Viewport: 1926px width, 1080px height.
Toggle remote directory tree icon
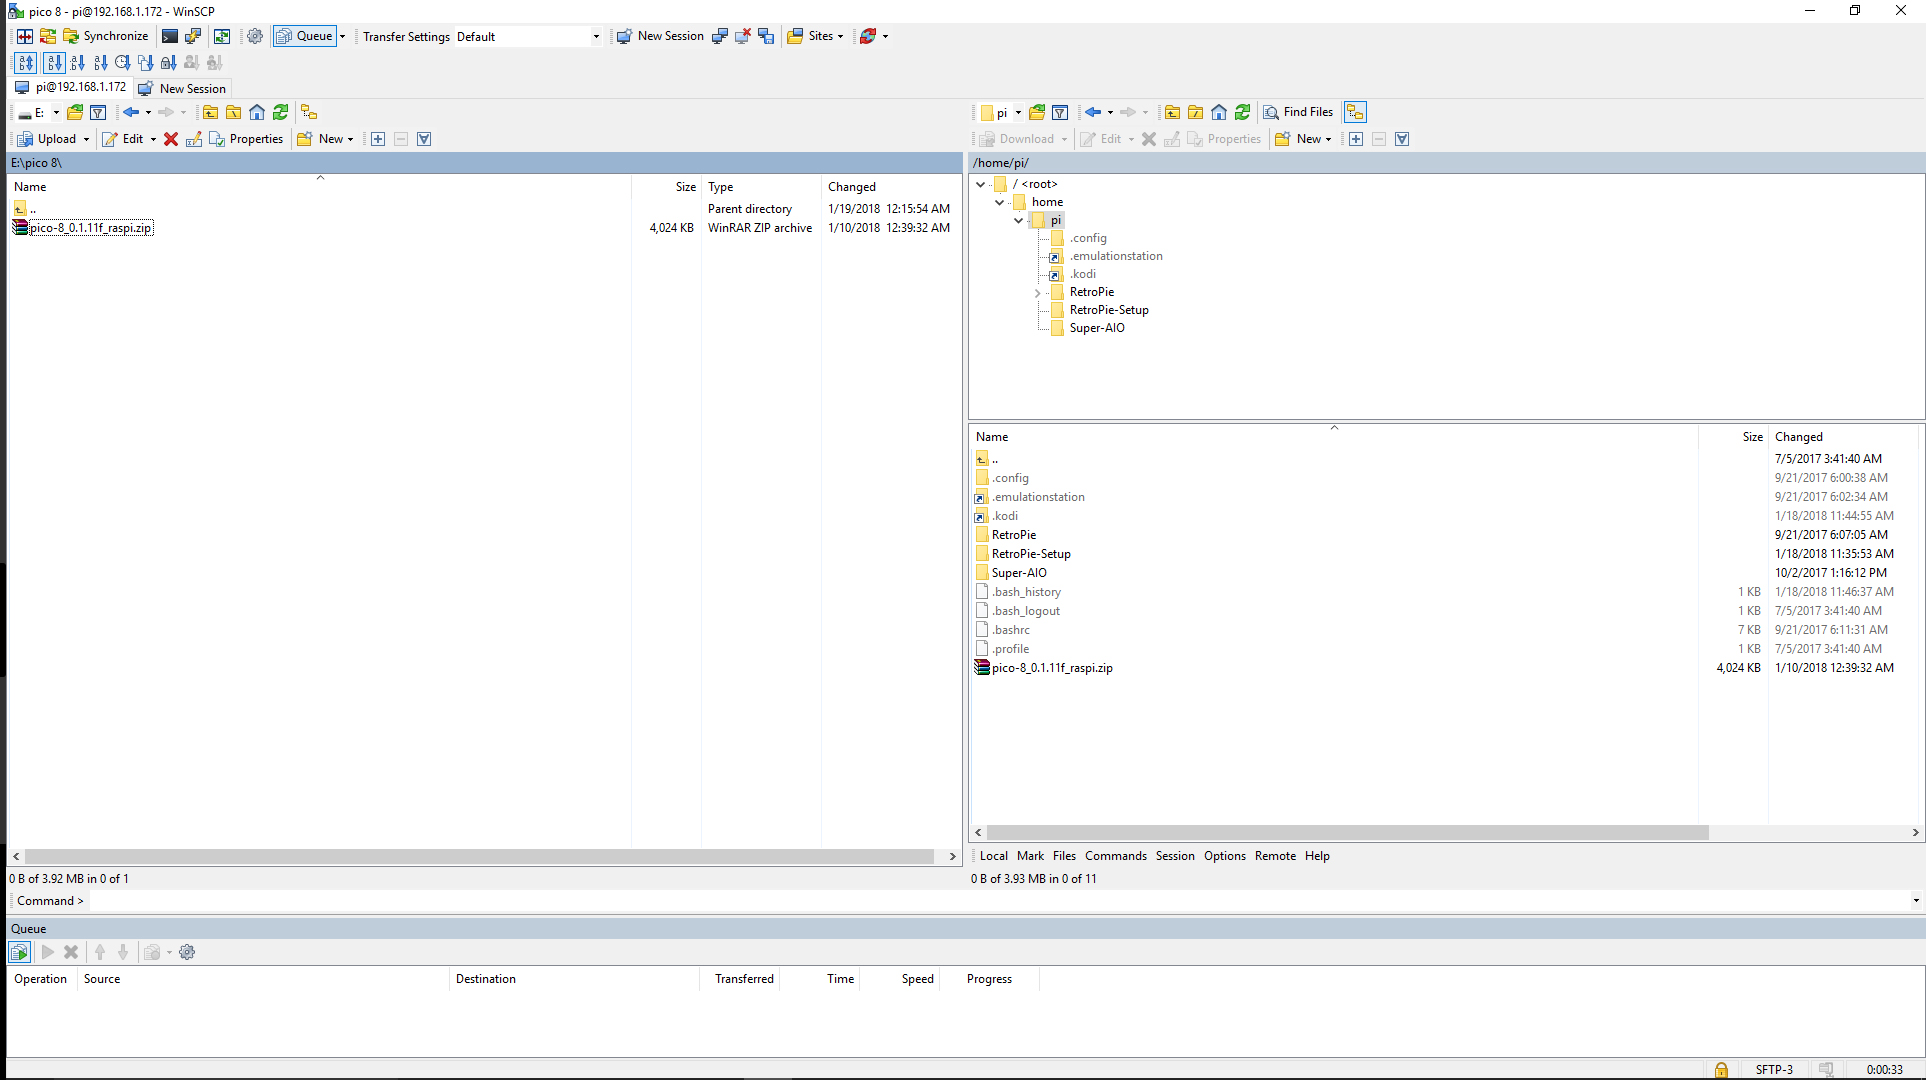click(1355, 112)
